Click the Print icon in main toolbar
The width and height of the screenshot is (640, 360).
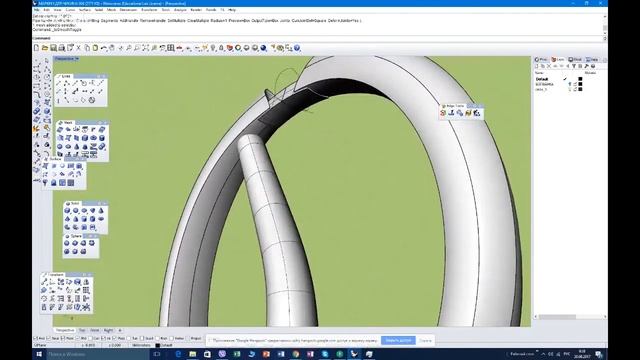pos(62,48)
